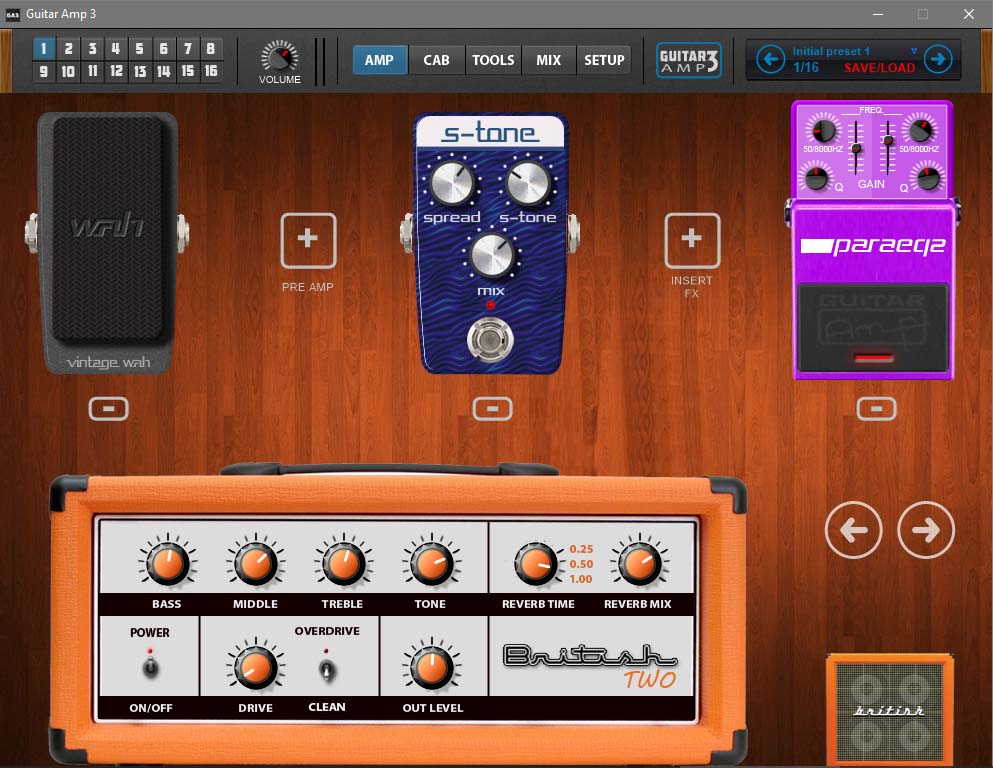This screenshot has width=993, height=768.
Task: Toggle the paraeq2 pedal footswitch
Action: (873, 328)
